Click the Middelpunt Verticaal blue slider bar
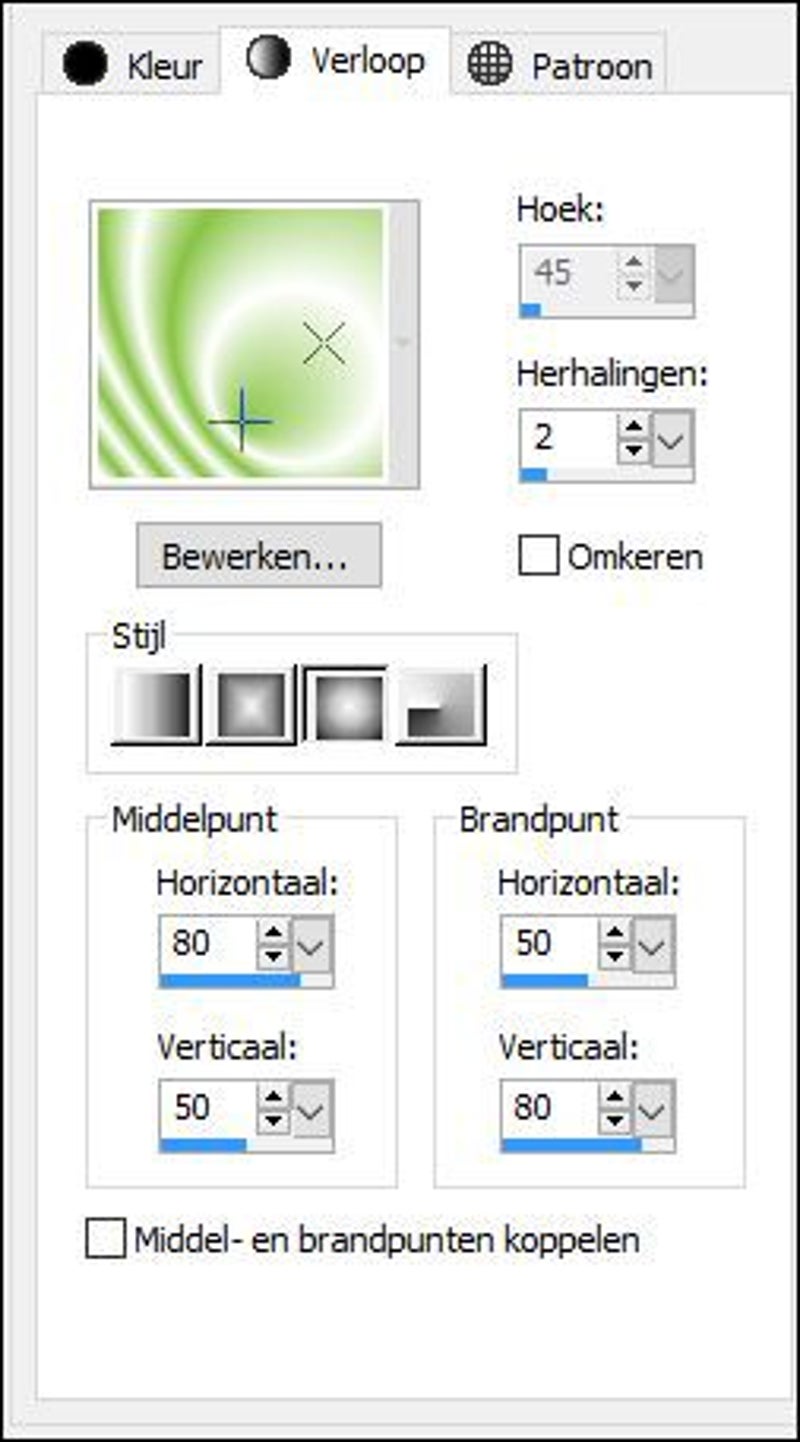 click(204, 1145)
